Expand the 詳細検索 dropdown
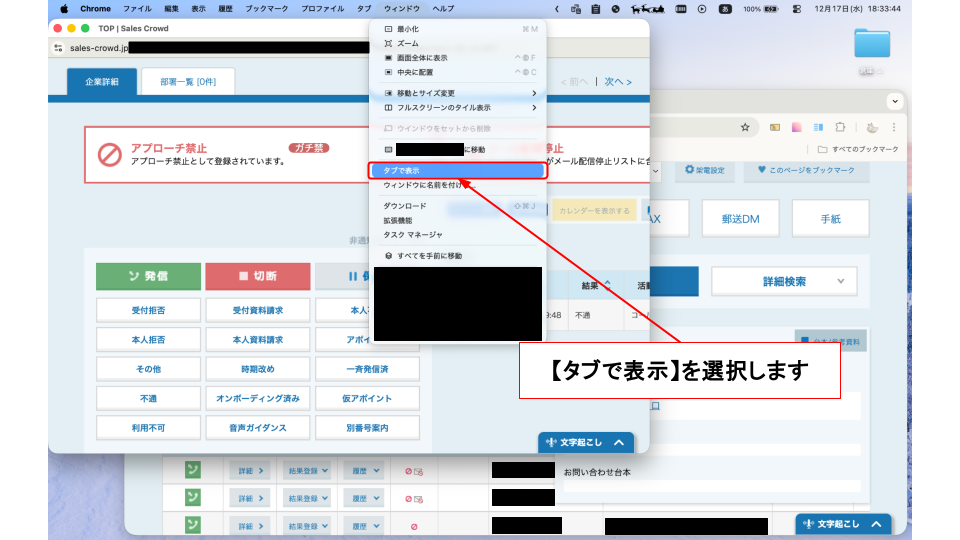960x540 pixels. pos(783,282)
